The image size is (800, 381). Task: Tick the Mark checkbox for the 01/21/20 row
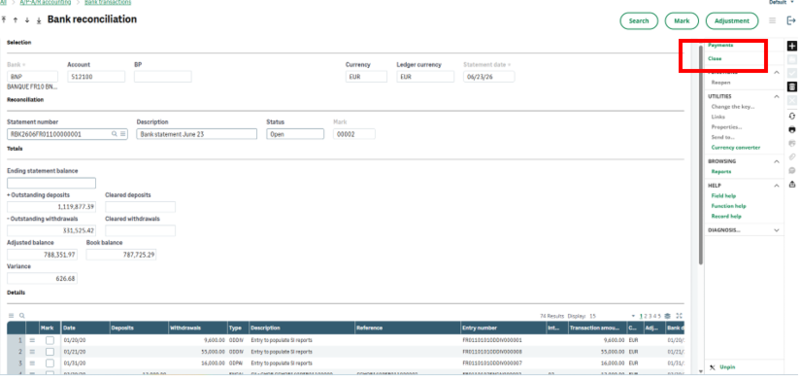(x=49, y=352)
